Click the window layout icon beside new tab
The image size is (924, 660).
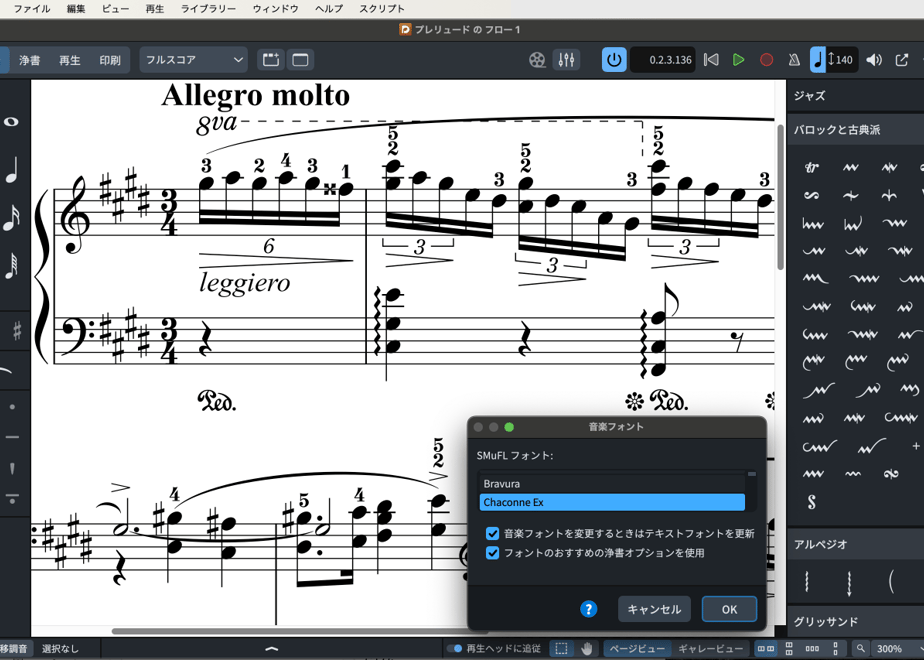[x=301, y=60]
